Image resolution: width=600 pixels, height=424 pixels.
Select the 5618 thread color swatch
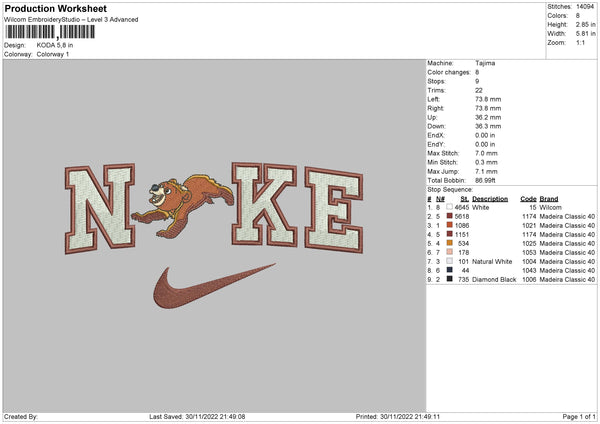[x=449, y=216]
